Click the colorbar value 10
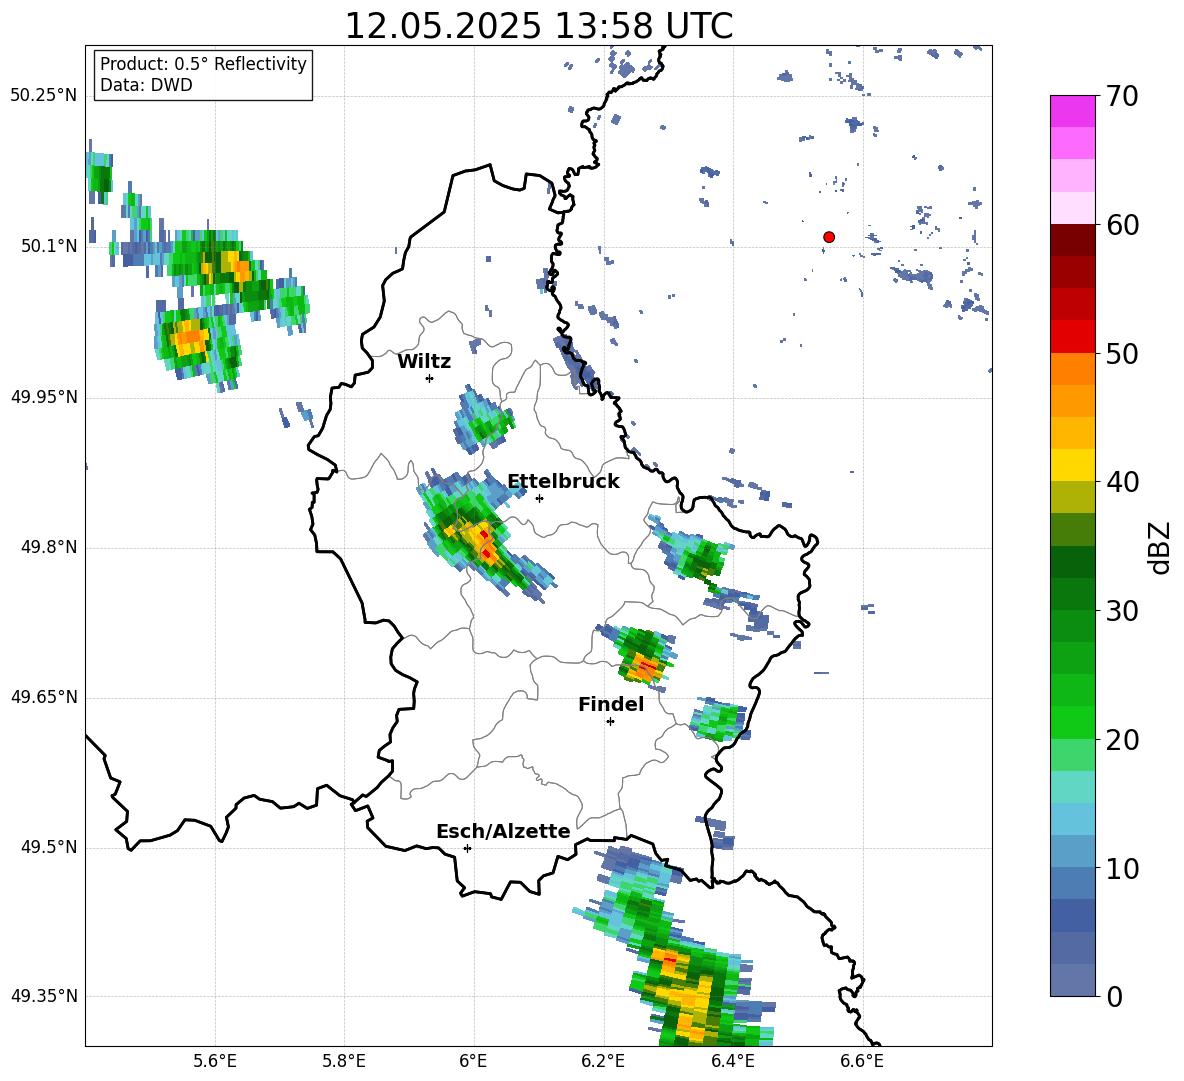 (1123, 868)
